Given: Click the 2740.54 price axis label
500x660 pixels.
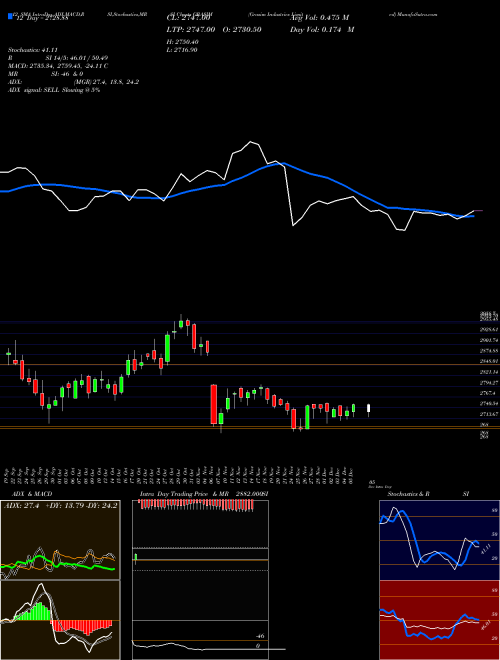Looking at the screenshot, I should (x=489, y=403).
